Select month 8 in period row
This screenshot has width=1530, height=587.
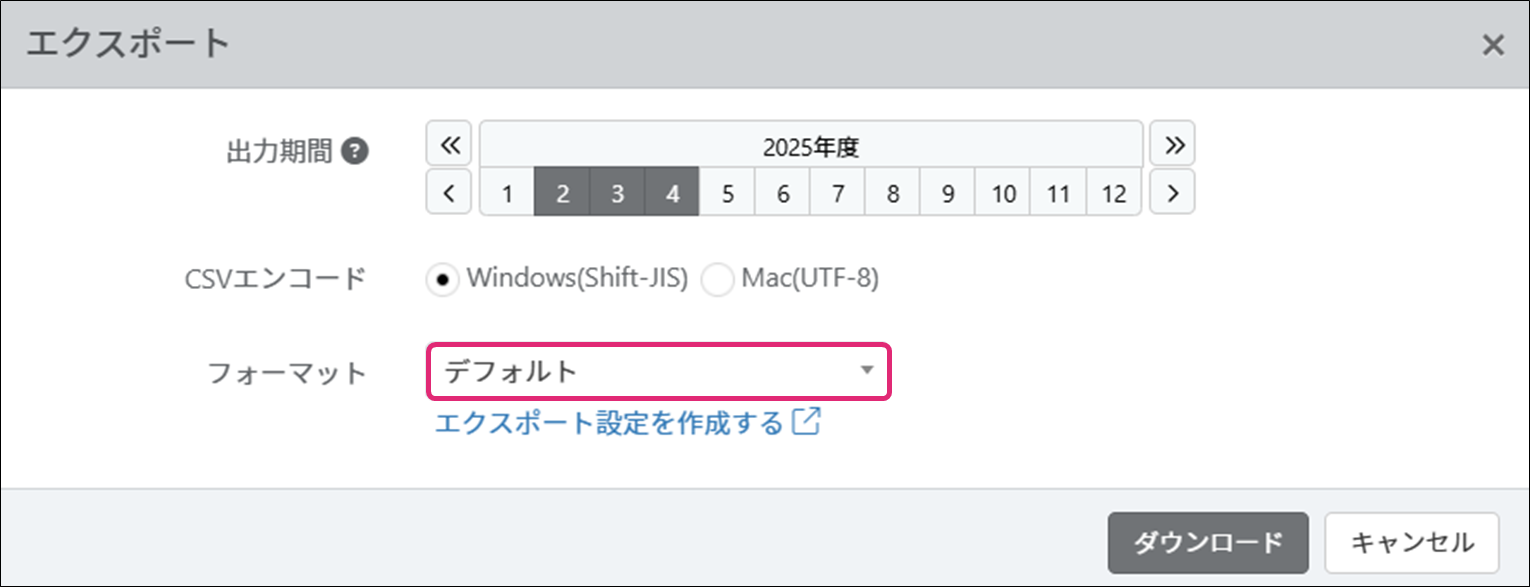(893, 194)
